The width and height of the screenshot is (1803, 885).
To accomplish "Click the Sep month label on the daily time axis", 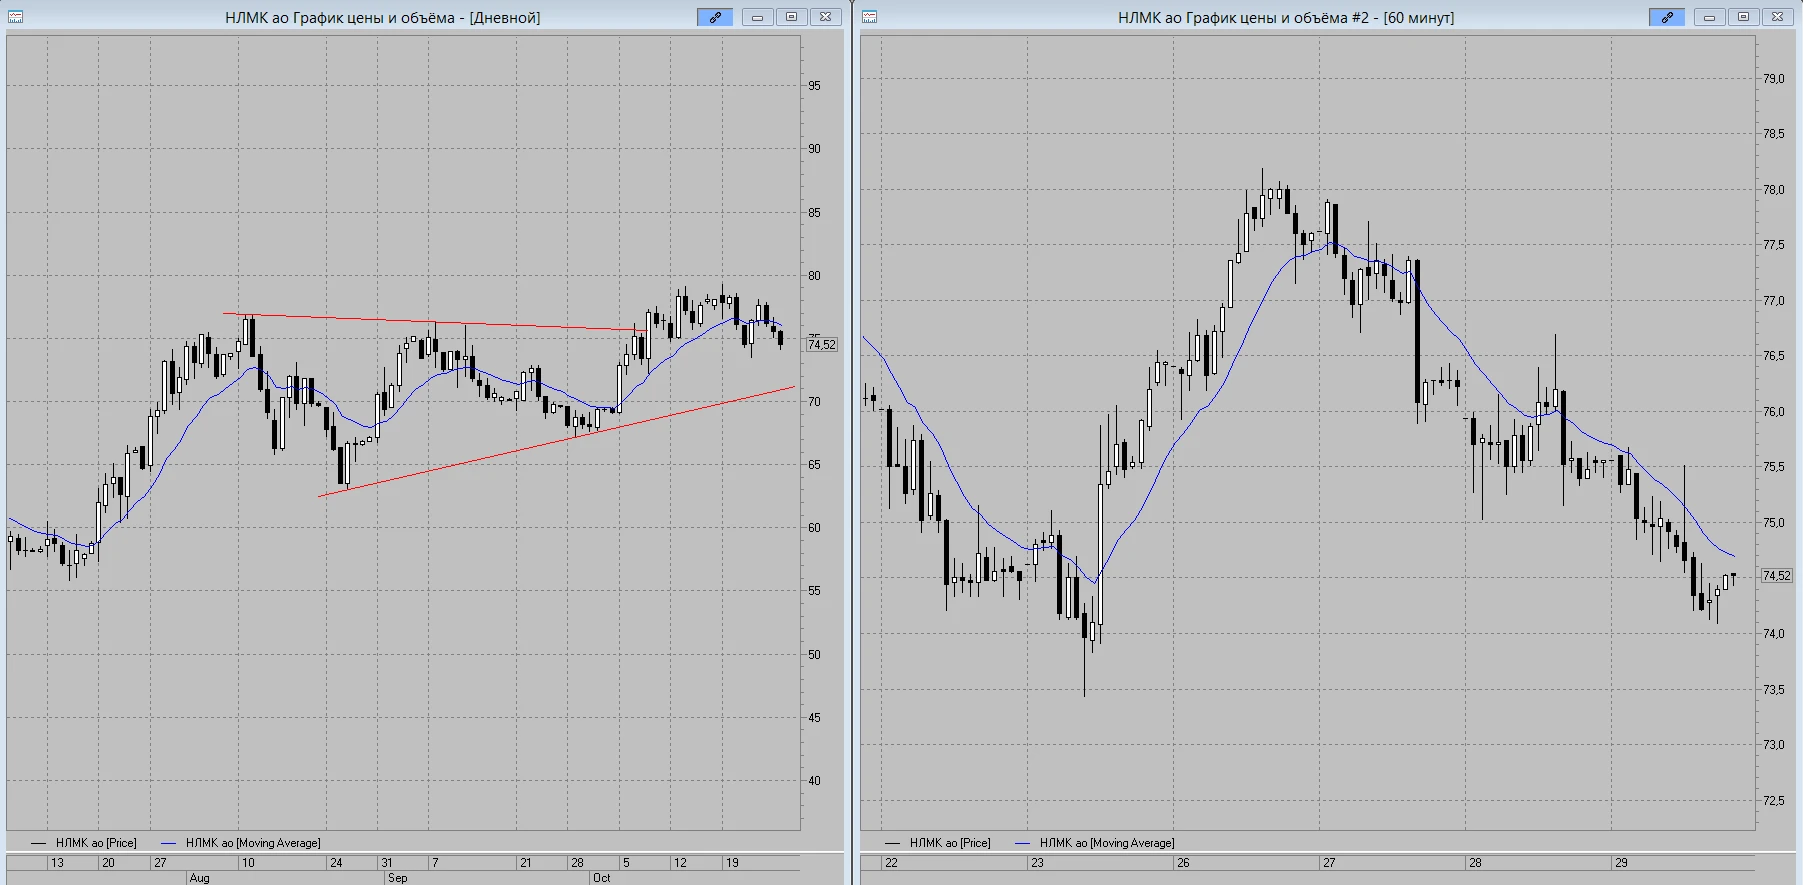I will tap(397, 878).
